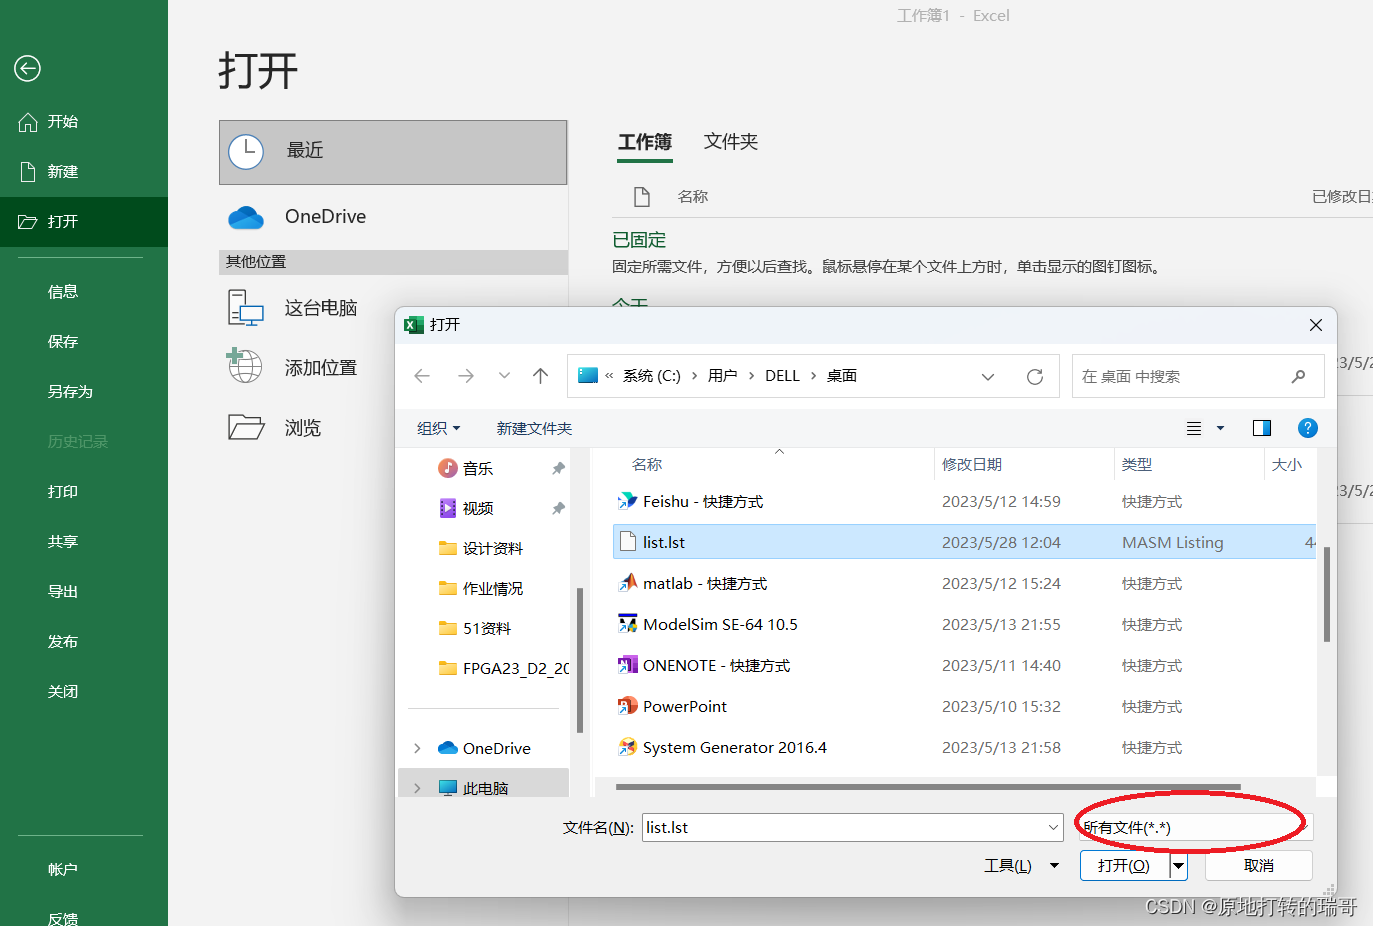Click the 名称 column header in Excel list
The image size is (1373, 926).
click(x=693, y=197)
